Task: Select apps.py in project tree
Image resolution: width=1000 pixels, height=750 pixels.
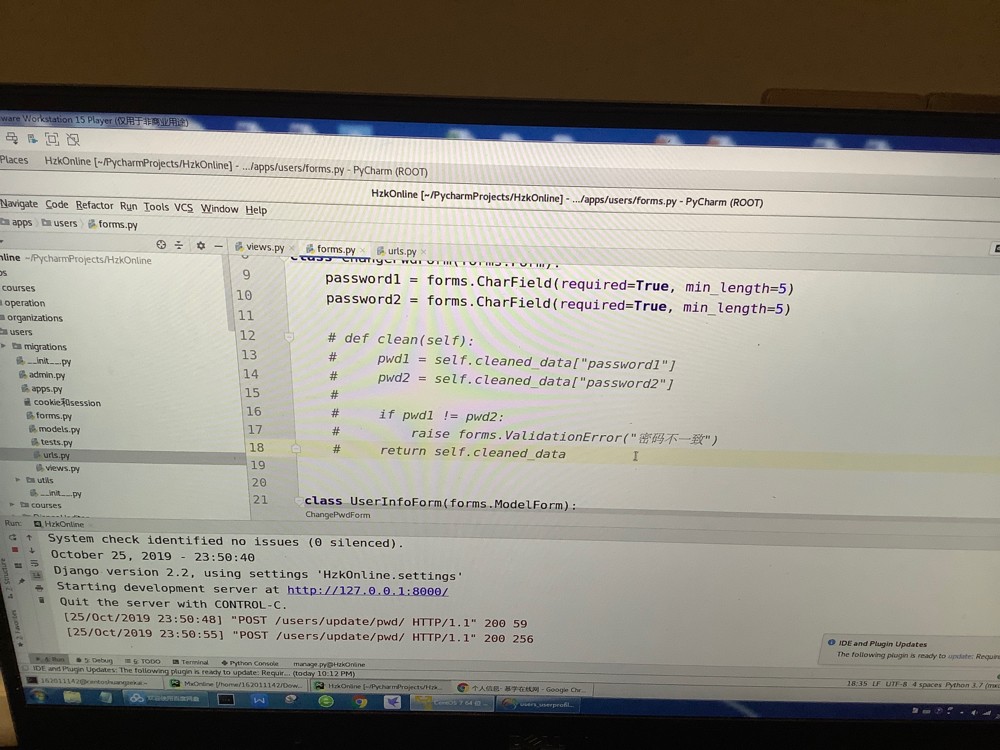Action: click(42, 388)
